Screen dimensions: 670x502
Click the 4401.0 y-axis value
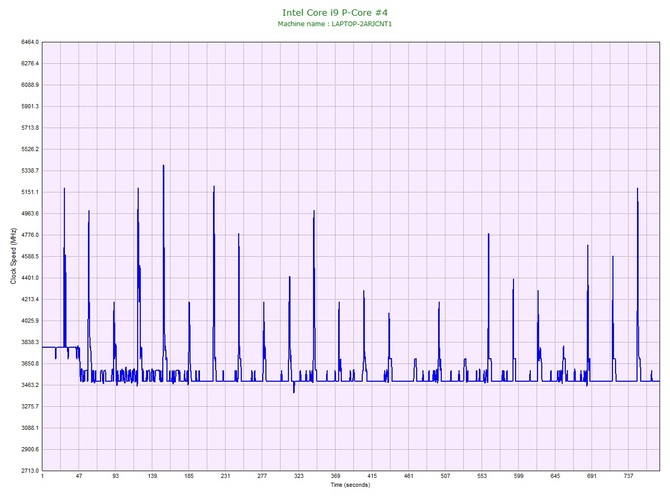pos(30,278)
